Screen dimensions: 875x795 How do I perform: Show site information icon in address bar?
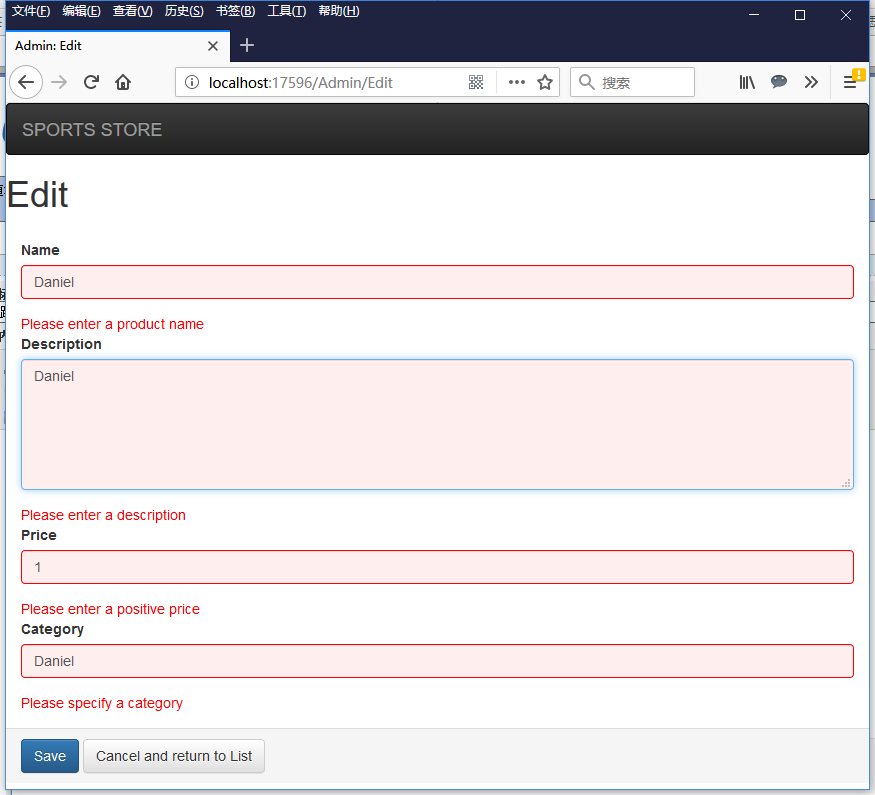pos(191,83)
